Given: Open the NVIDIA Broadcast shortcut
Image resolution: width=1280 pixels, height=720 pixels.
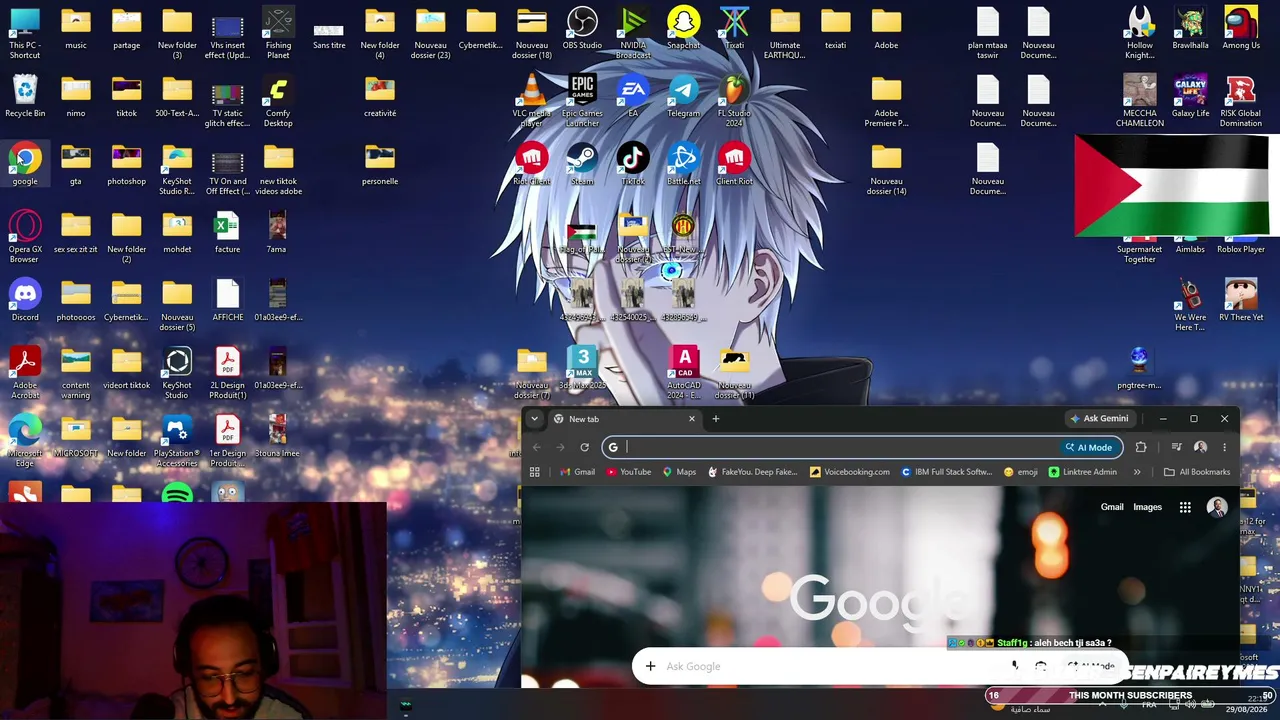Looking at the screenshot, I should pyautogui.click(x=633, y=33).
